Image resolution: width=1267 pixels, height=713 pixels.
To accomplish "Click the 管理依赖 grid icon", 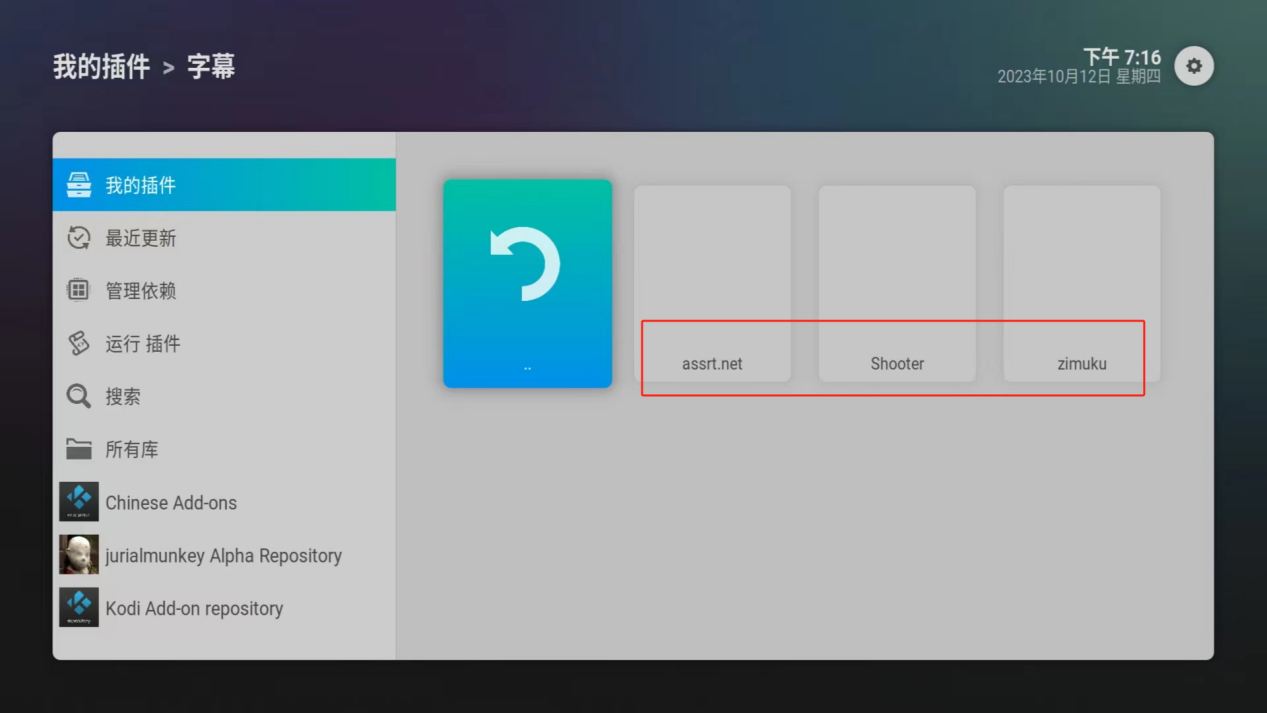I will pyautogui.click(x=79, y=291).
